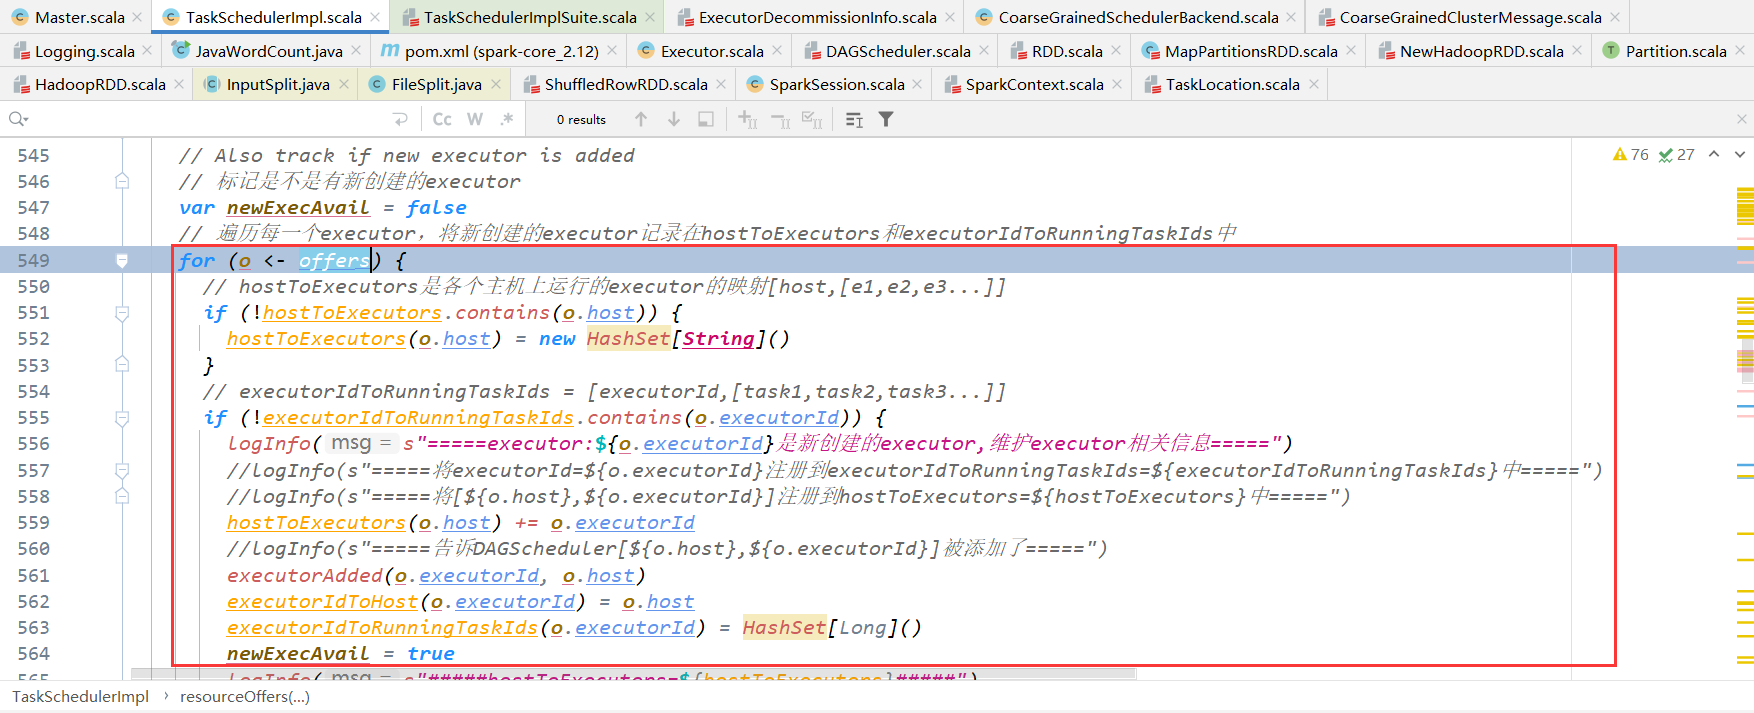Viewport: 1754px width, 713px height.
Task: Click FileSplit.java class file icon
Action: tap(377, 84)
